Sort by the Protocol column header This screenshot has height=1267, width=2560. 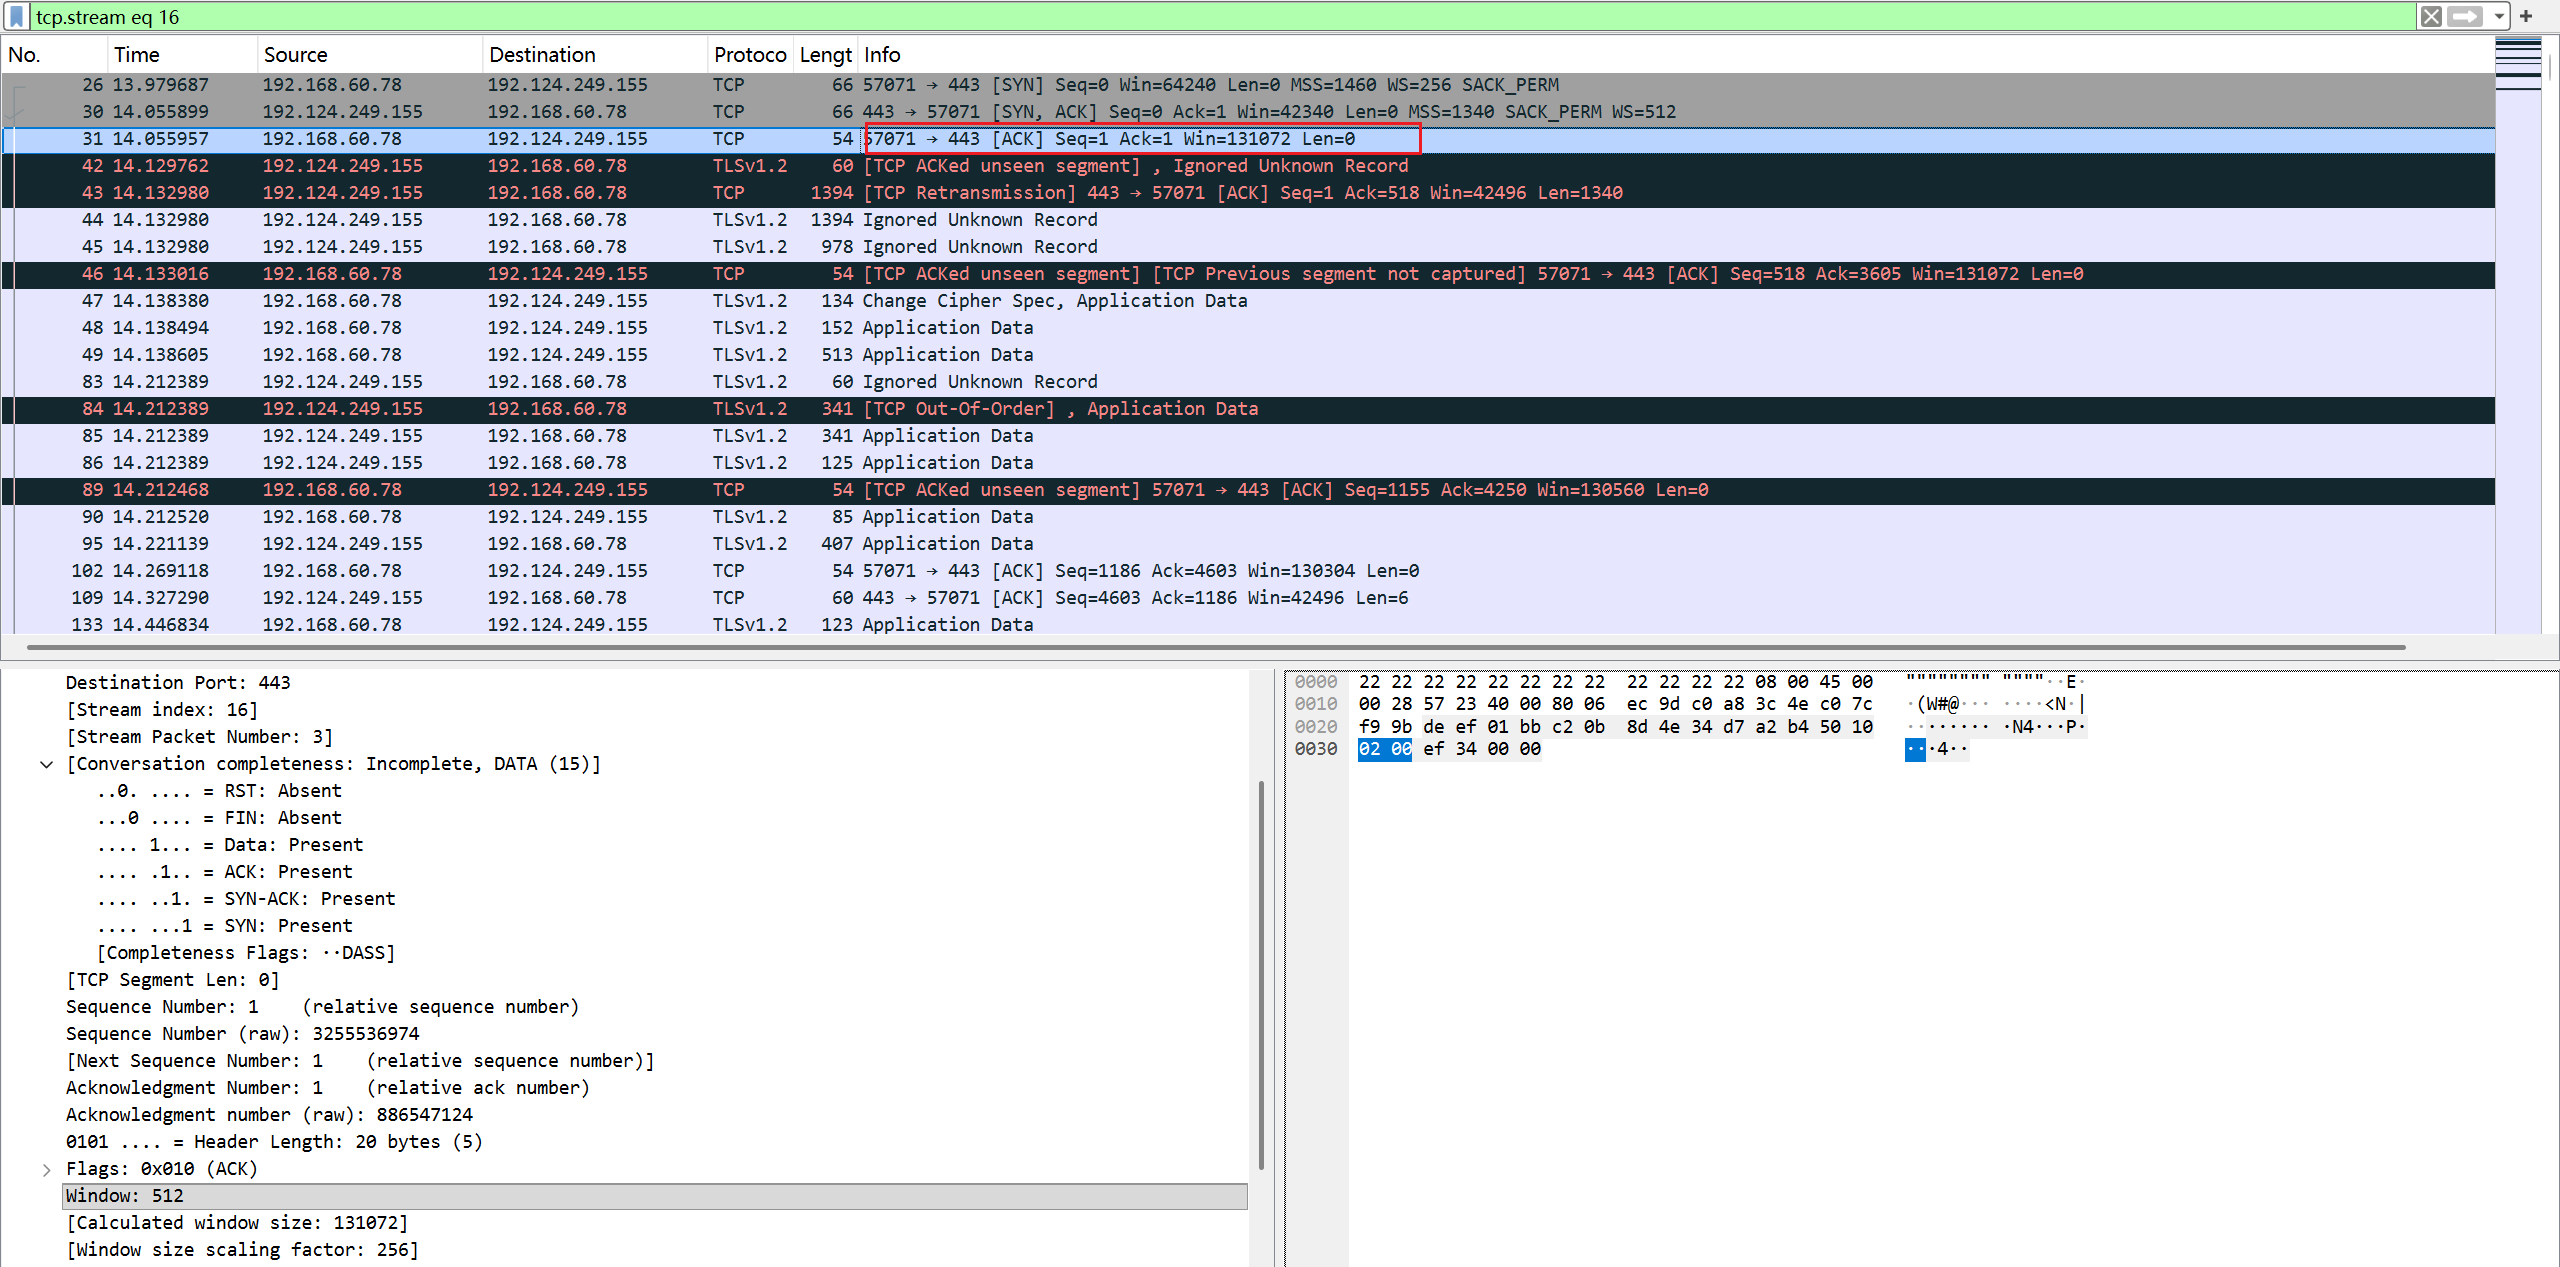pos(750,55)
